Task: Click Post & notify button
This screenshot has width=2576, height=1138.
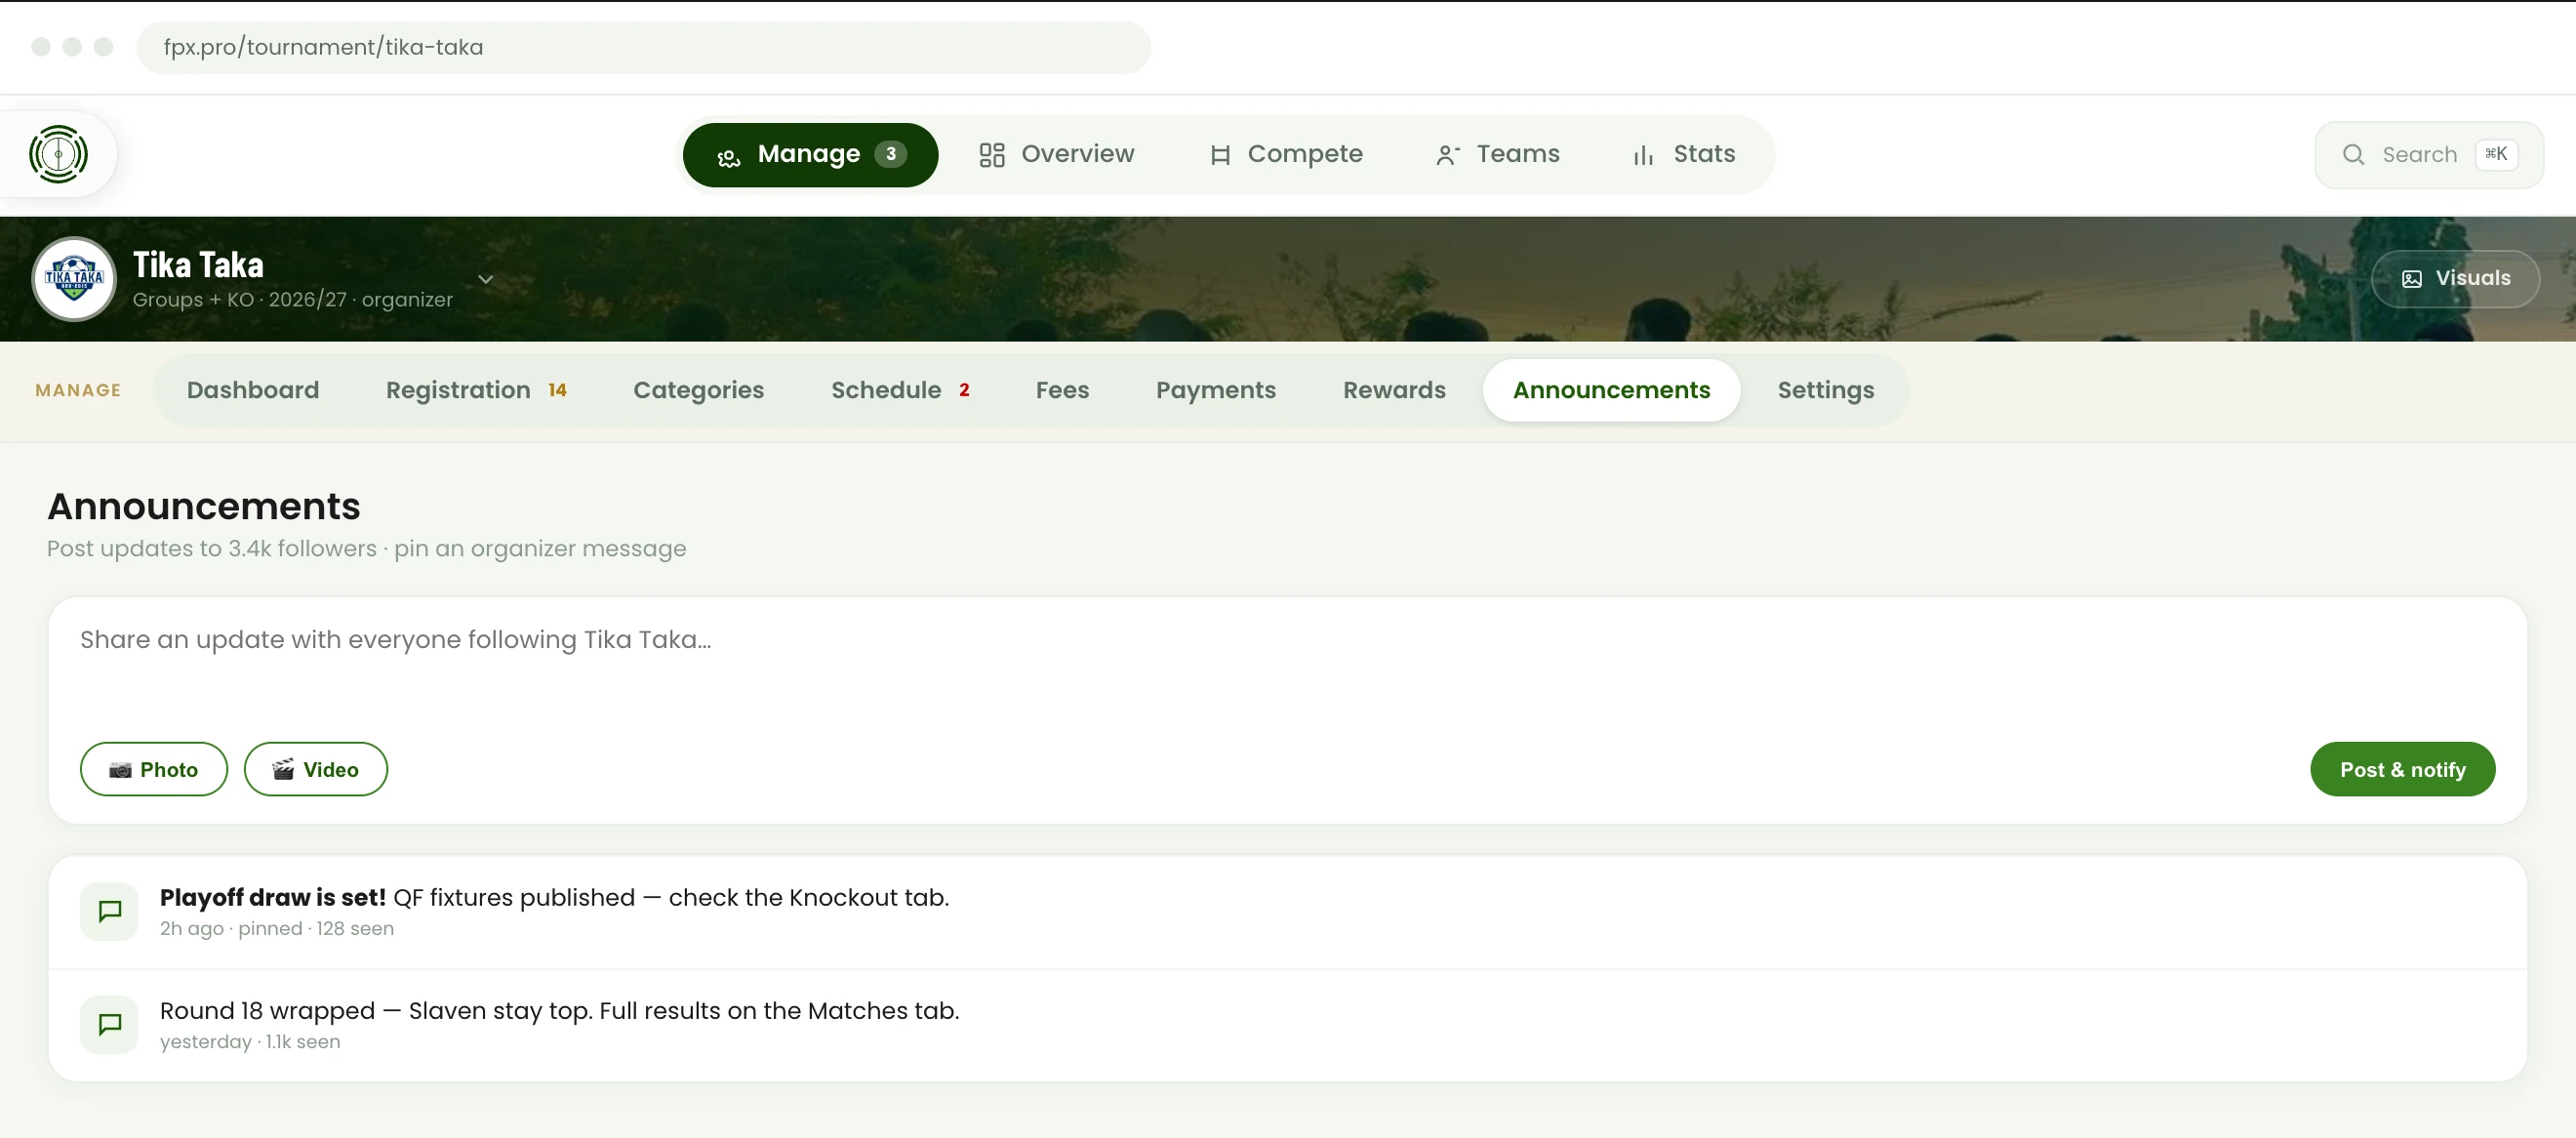Action: tap(2402, 769)
